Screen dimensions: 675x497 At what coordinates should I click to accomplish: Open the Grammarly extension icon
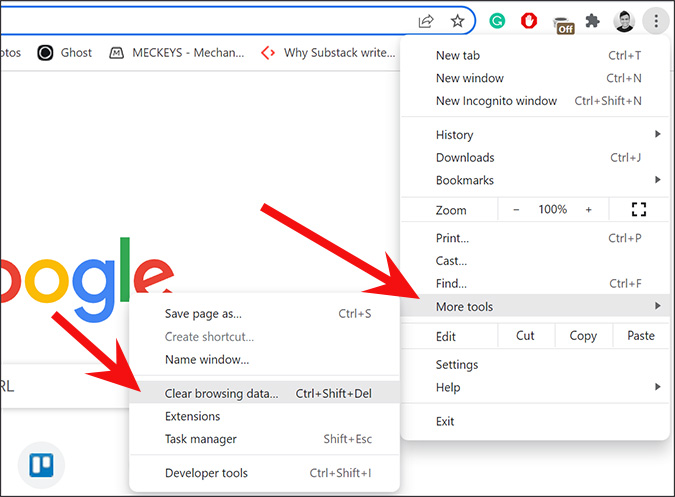coord(497,21)
